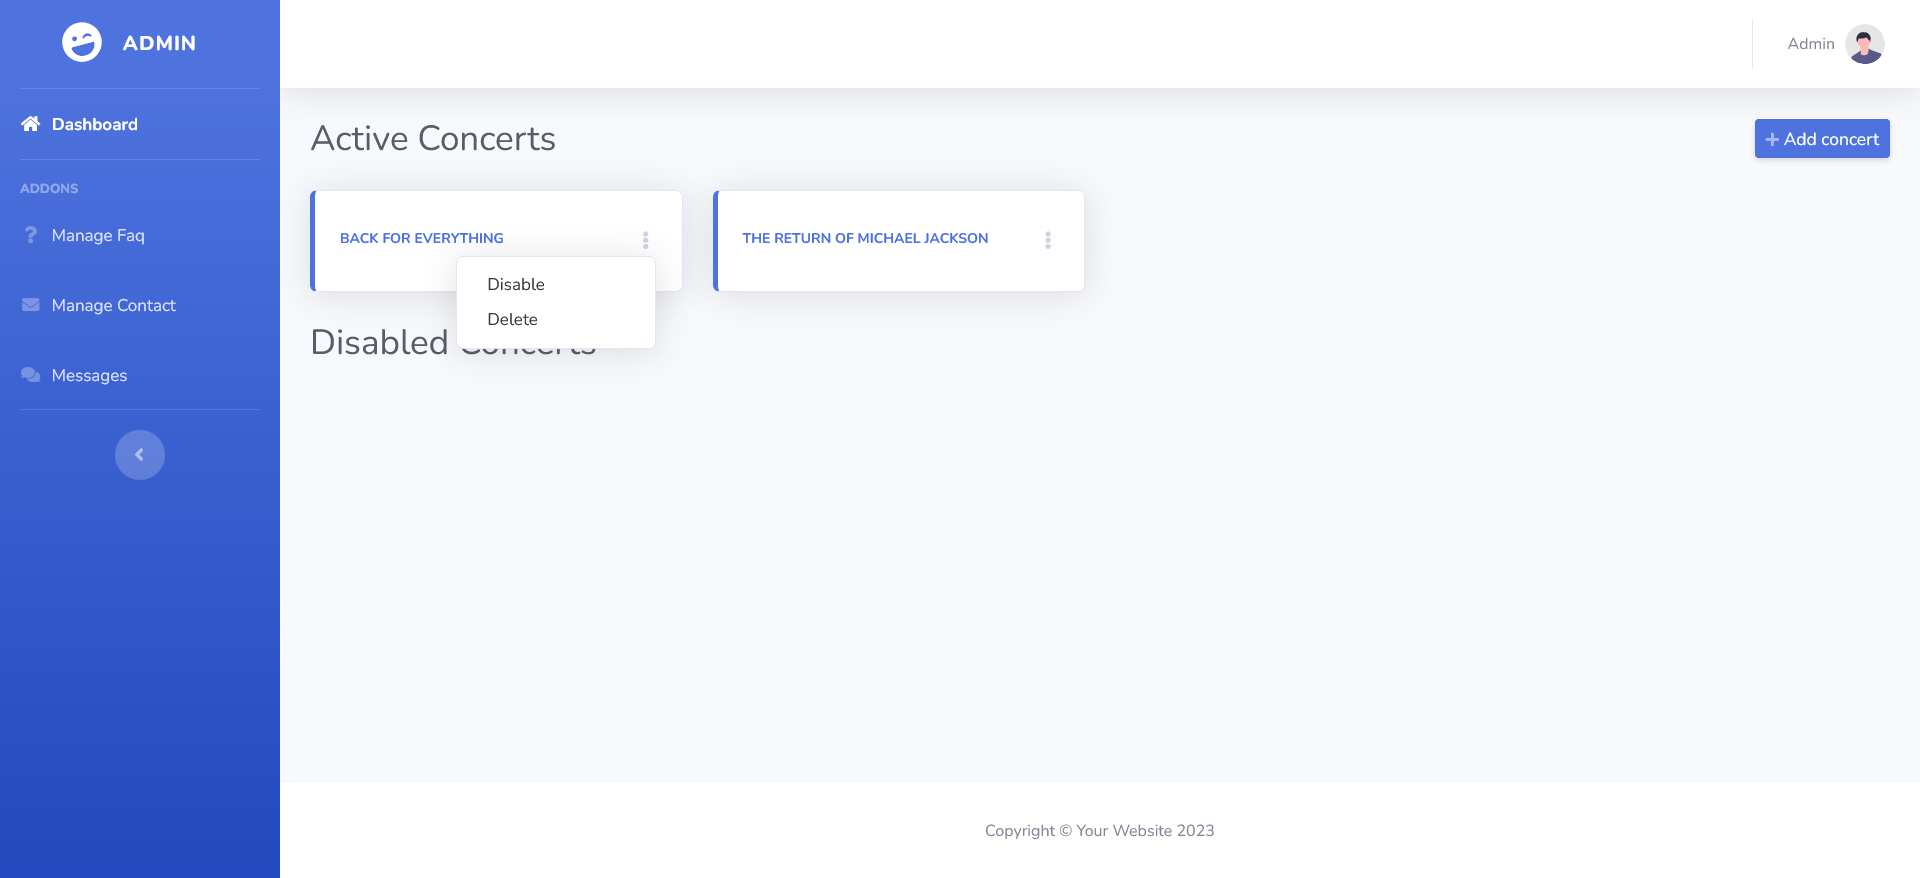Go to the Manage Faq page
1920x878 pixels.
[x=98, y=235]
